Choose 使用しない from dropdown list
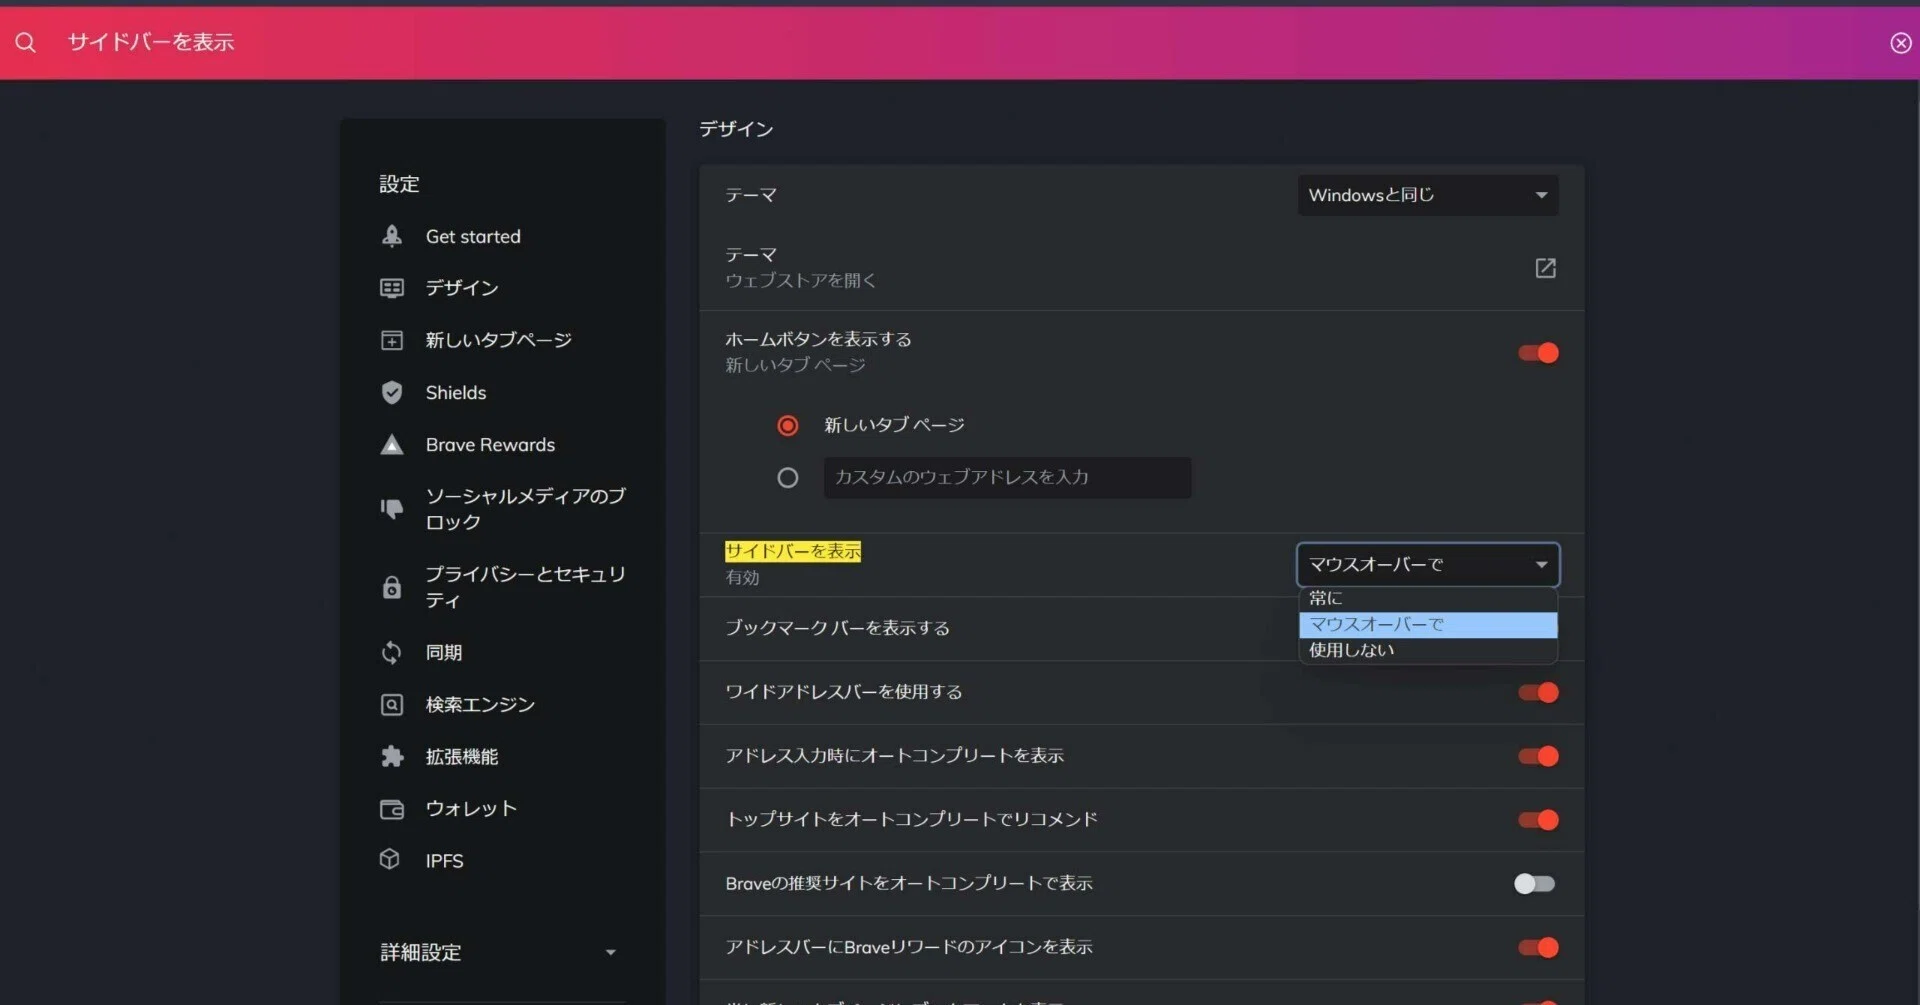The width and height of the screenshot is (1920, 1005). [x=1427, y=650]
